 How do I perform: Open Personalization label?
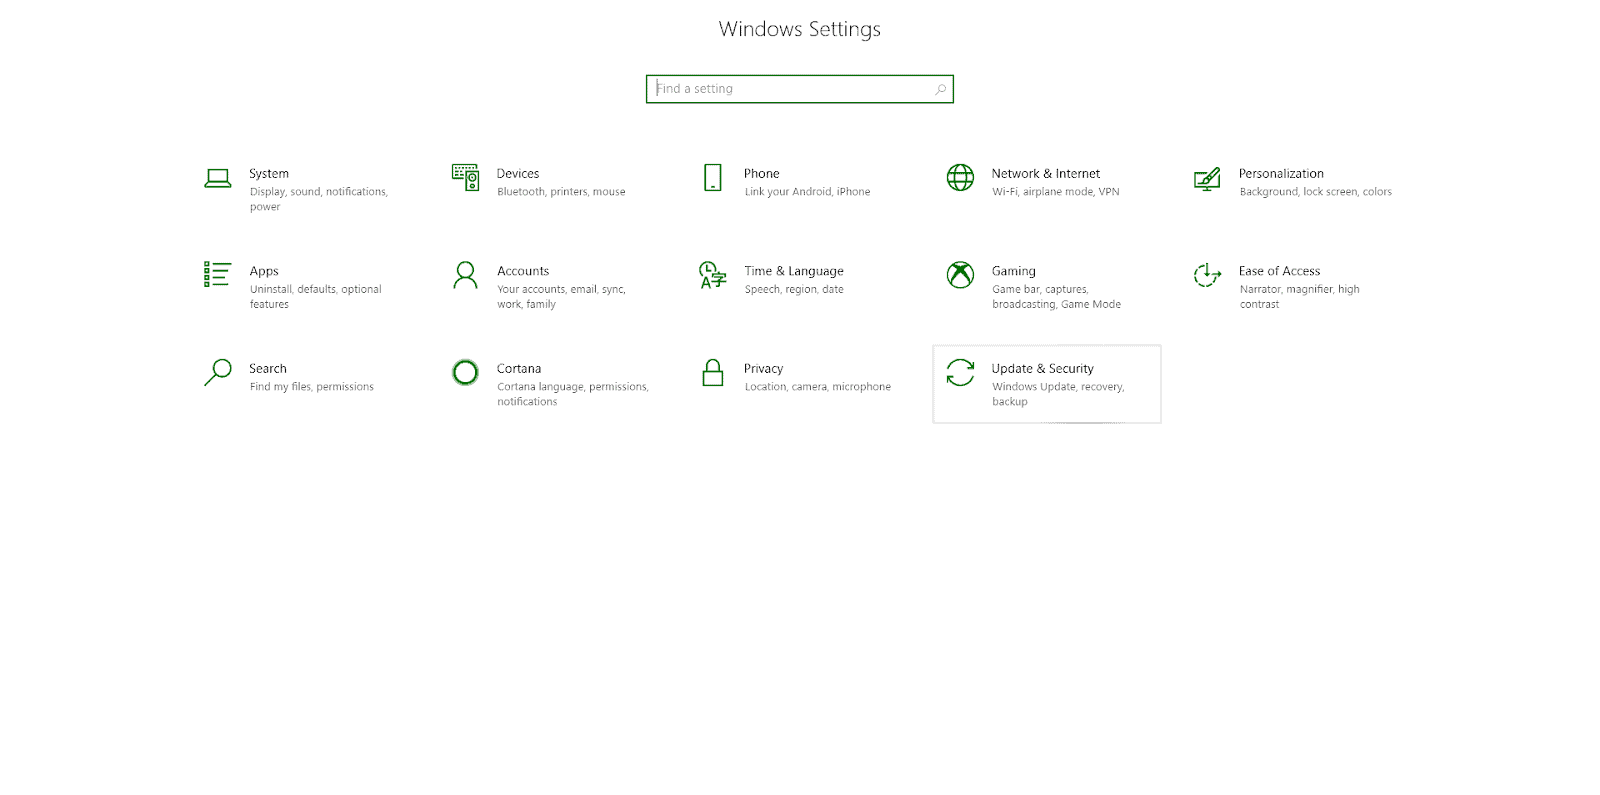click(1281, 173)
